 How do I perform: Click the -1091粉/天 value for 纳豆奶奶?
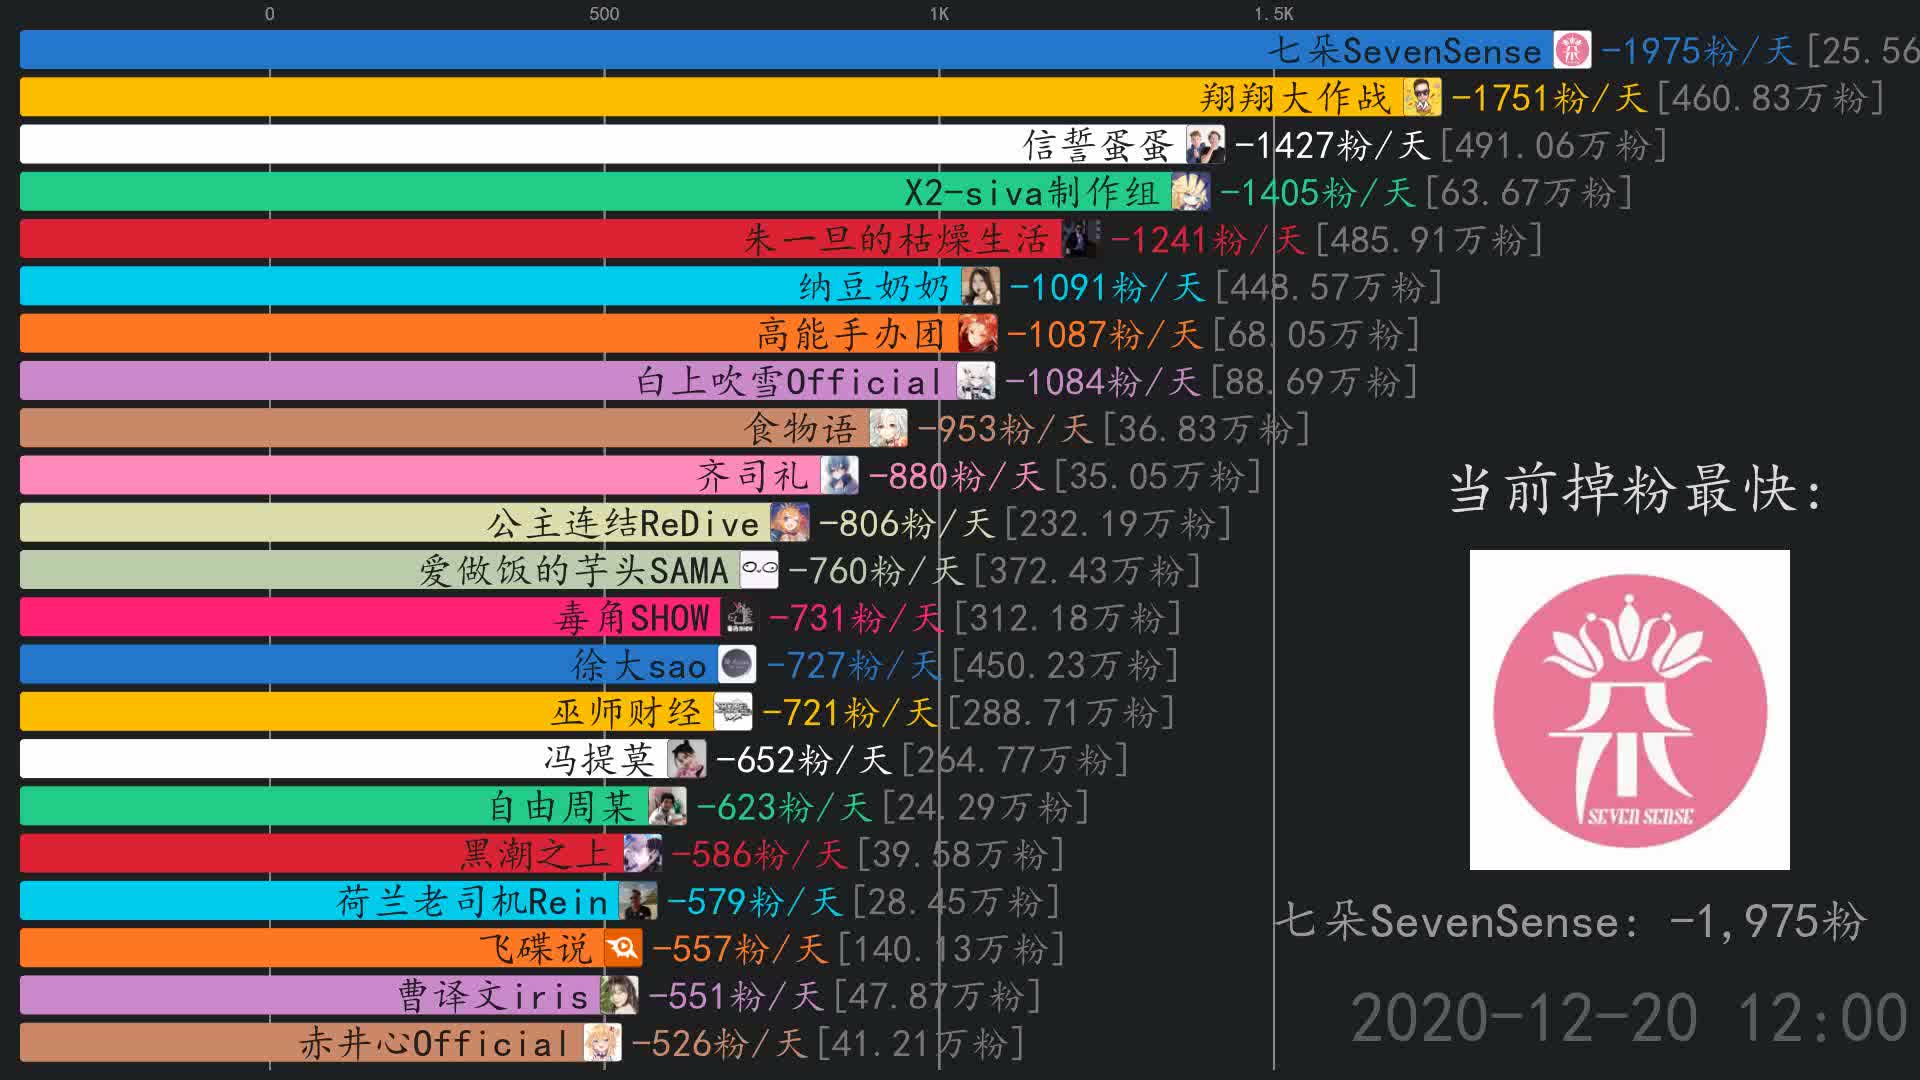click(1107, 288)
